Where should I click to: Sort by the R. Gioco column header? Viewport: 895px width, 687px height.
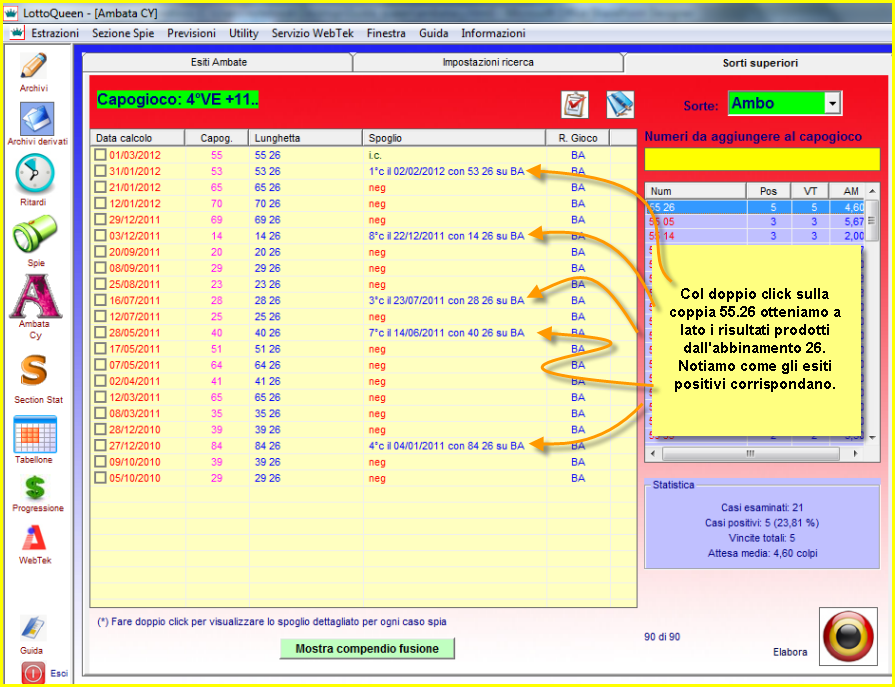point(578,138)
